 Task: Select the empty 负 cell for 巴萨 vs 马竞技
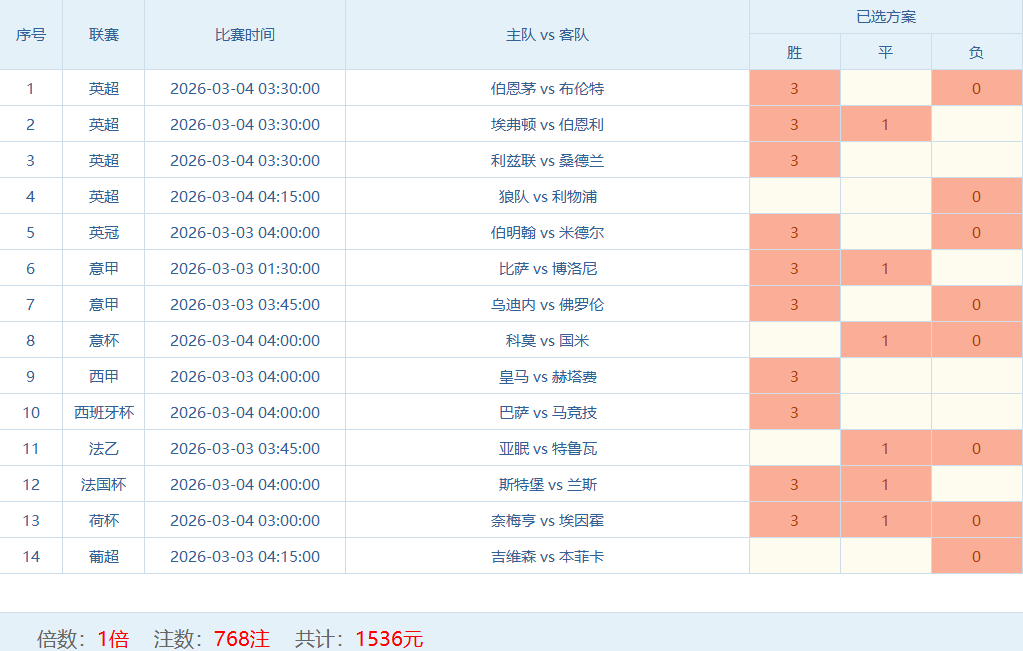(976, 412)
